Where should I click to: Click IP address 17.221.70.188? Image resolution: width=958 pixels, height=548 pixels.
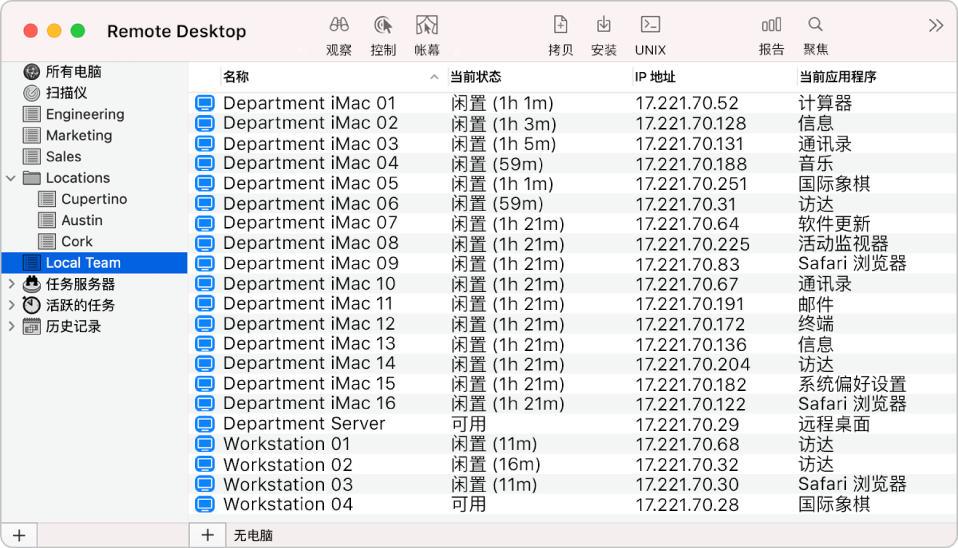(x=691, y=164)
